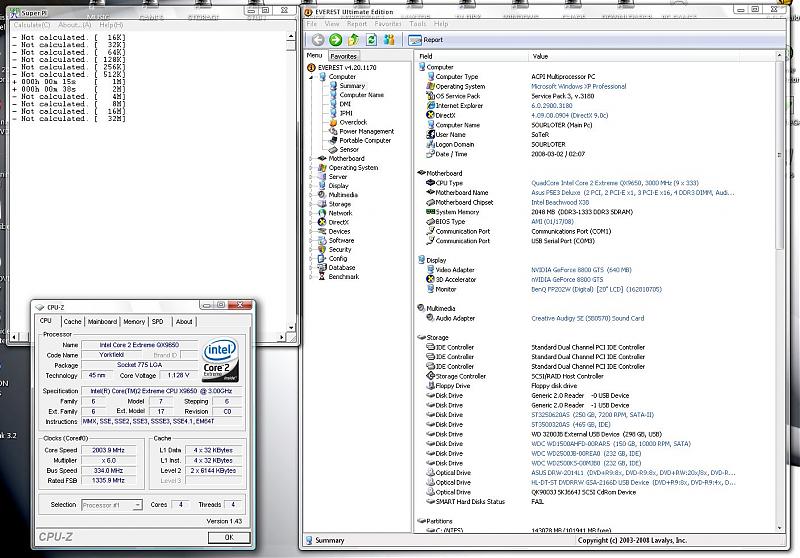The image size is (800, 558).
Task: Open File menu in EVEREST
Action: (x=312, y=24)
